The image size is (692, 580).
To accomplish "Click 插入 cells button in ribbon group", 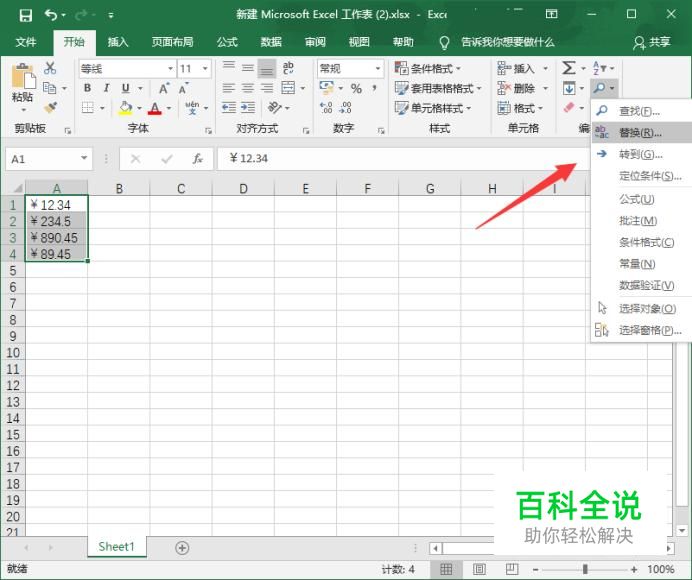I will coord(516,68).
